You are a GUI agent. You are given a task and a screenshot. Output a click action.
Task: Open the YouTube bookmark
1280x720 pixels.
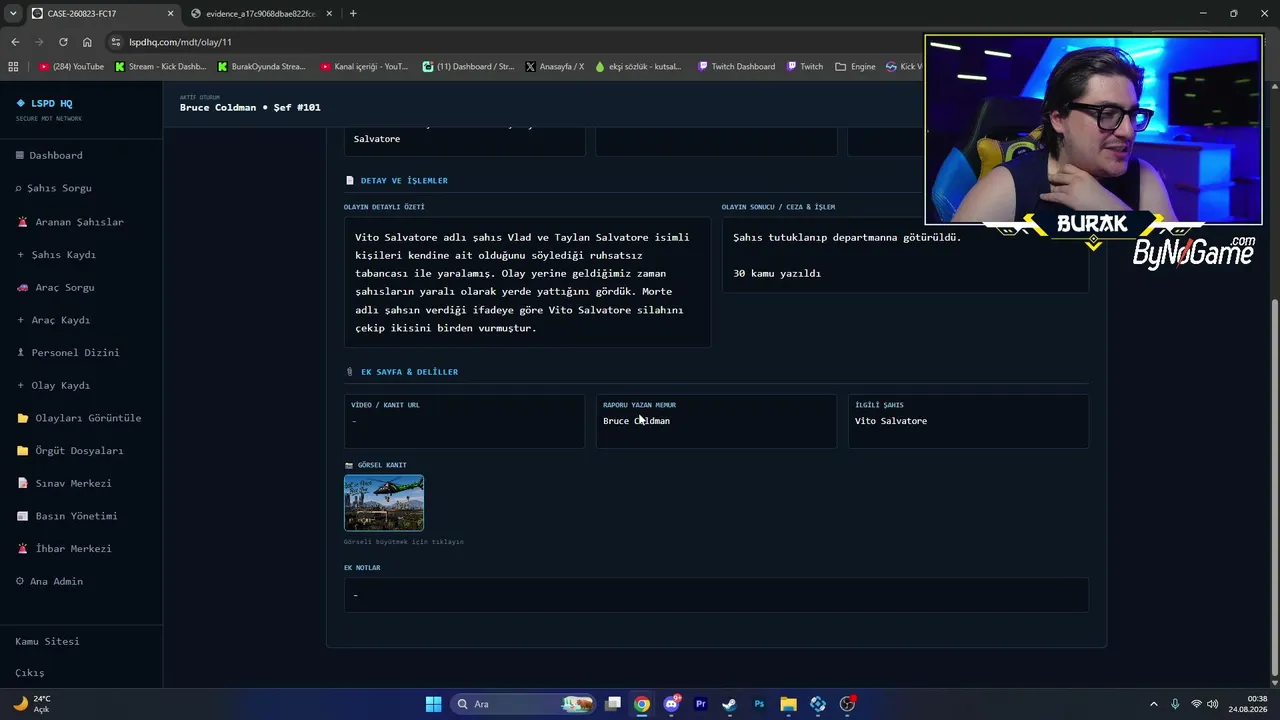(72, 67)
